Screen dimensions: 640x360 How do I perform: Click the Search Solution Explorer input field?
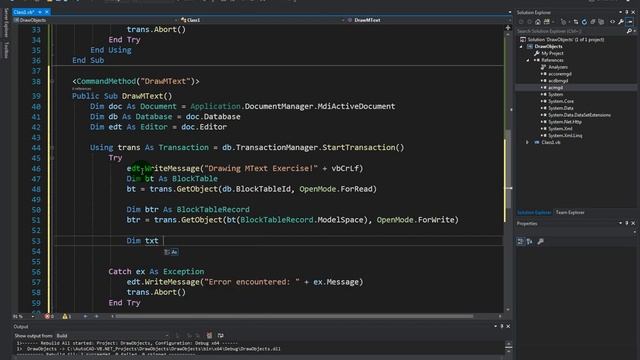(x=571, y=31)
